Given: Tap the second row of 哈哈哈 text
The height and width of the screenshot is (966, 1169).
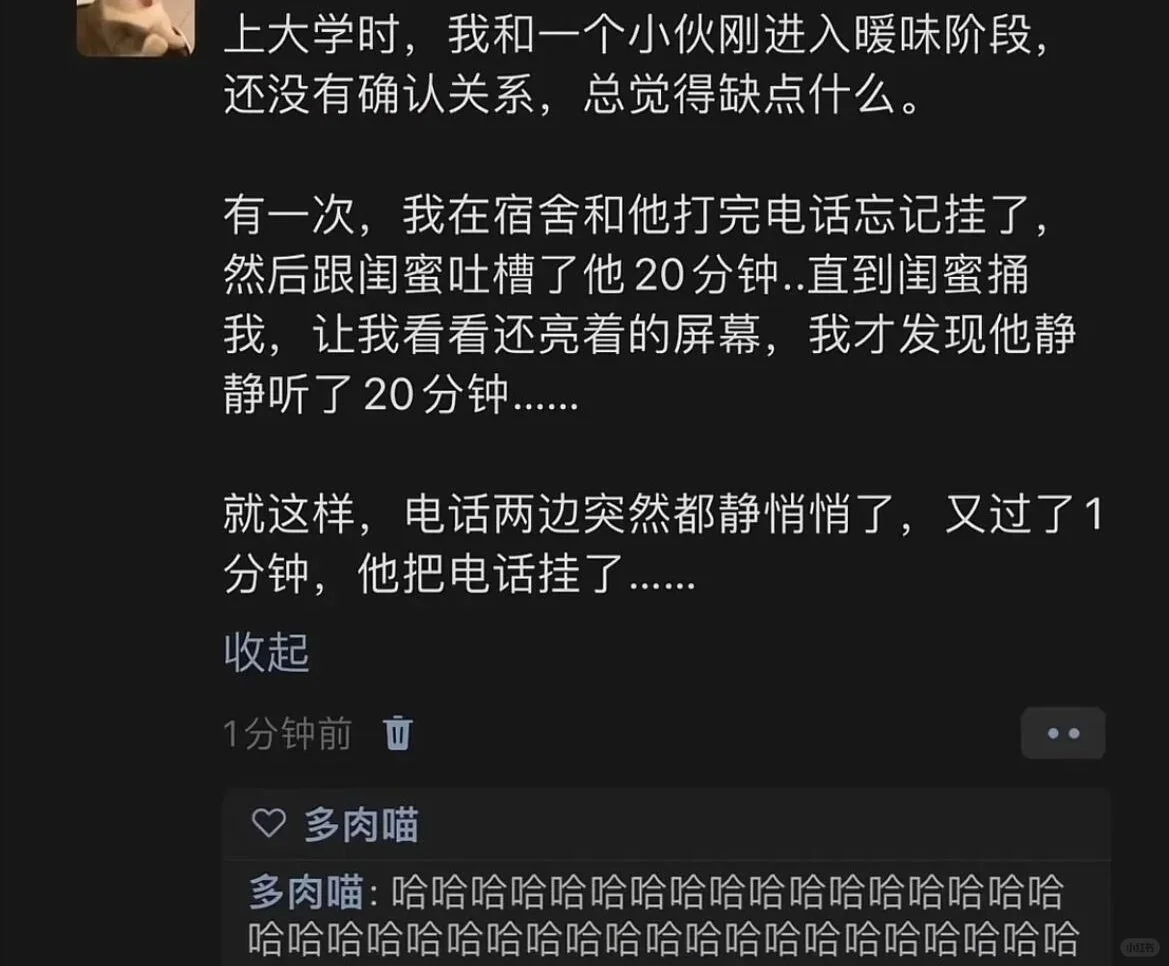Looking at the screenshot, I should [x=664, y=940].
